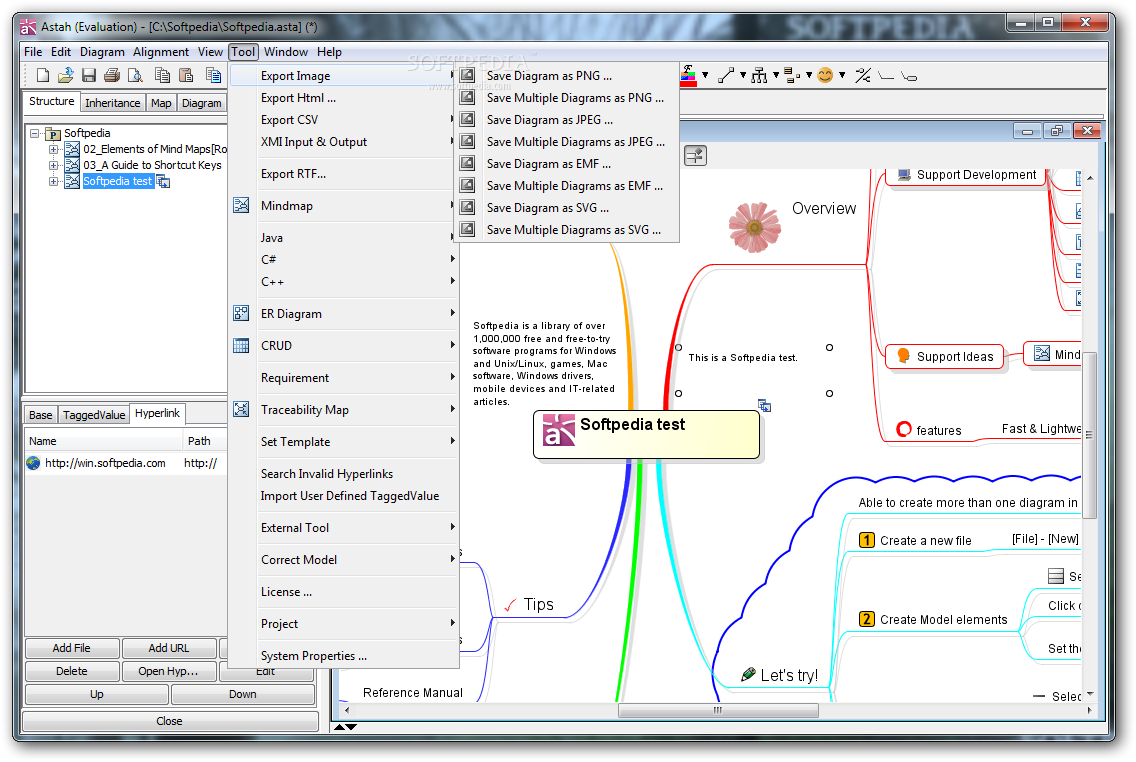Click the Delete button
1136x762 pixels.
pyautogui.click(x=72, y=671)
